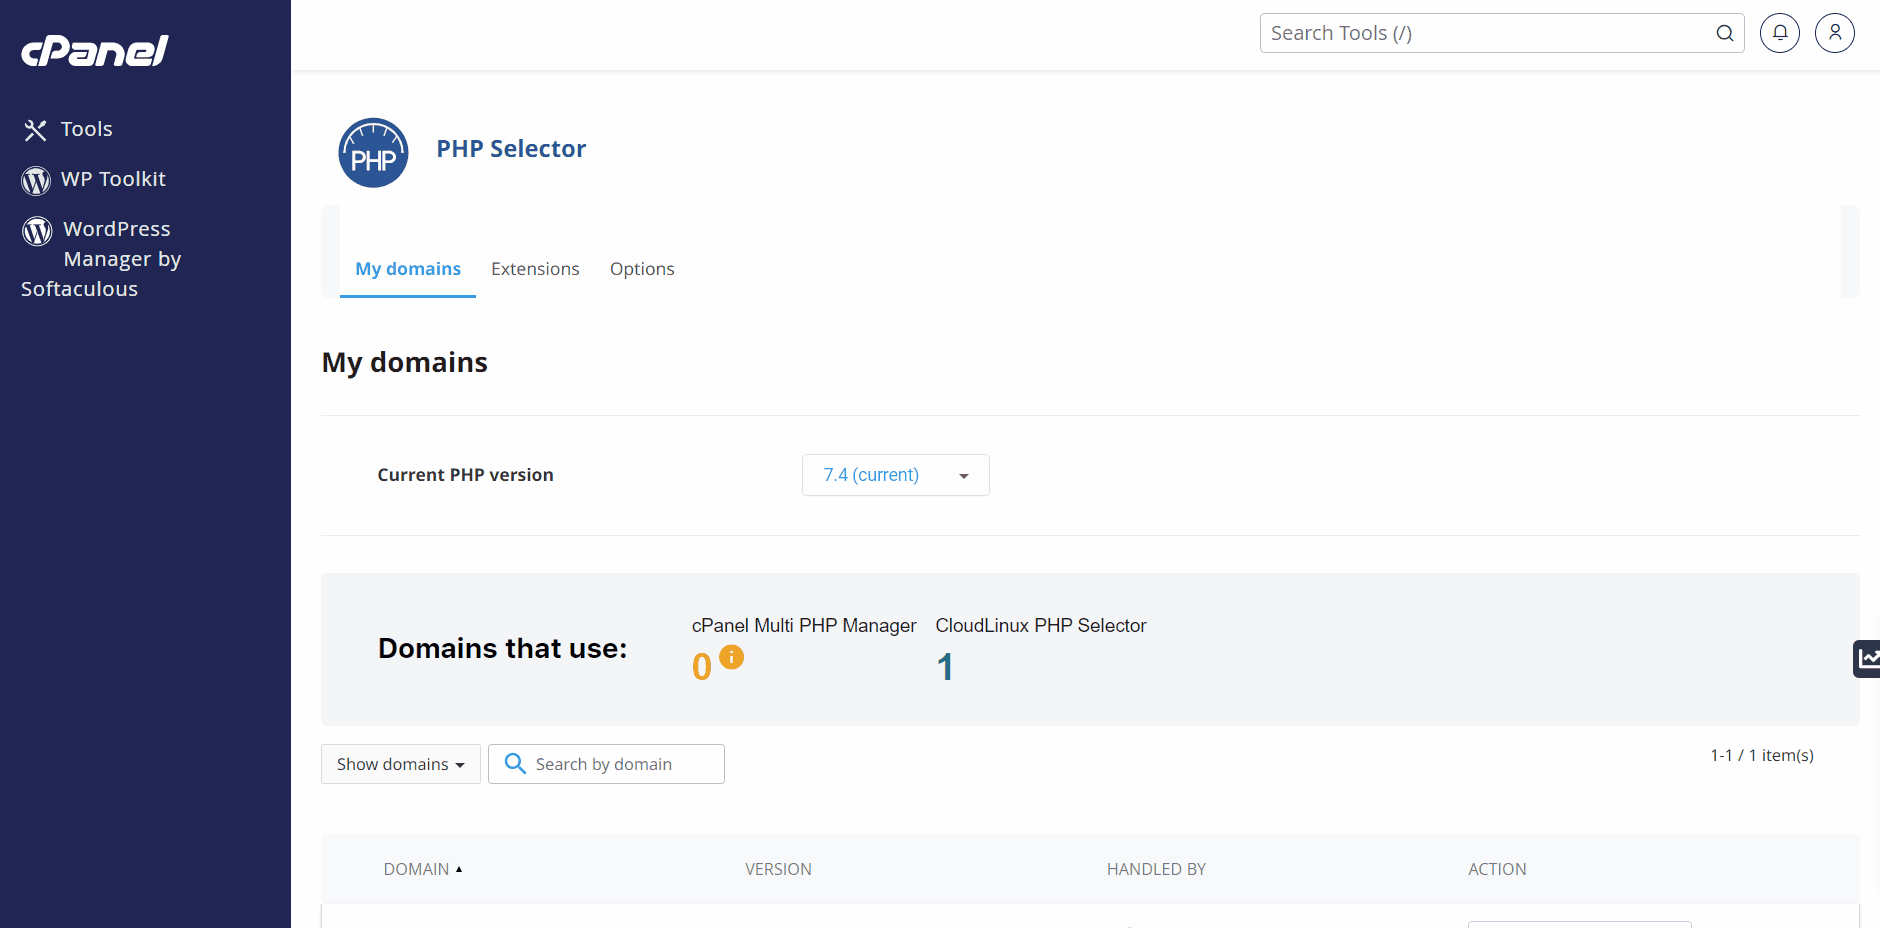
Task: Click the CloudLinux PHP Selector count 1
Action: pos(945,667)
